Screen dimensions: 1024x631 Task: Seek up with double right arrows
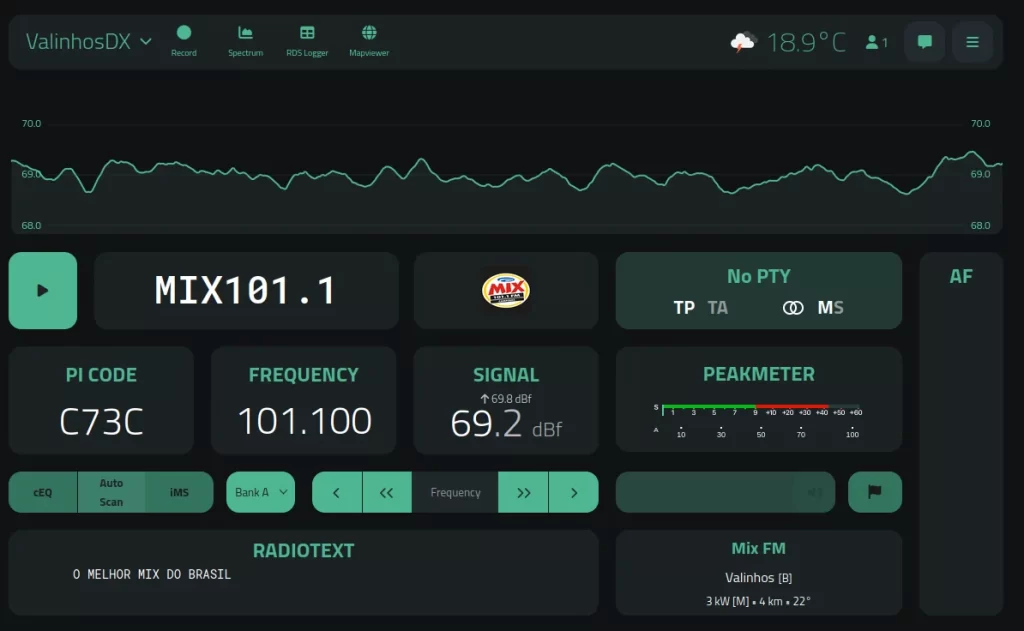click(523, 493)
